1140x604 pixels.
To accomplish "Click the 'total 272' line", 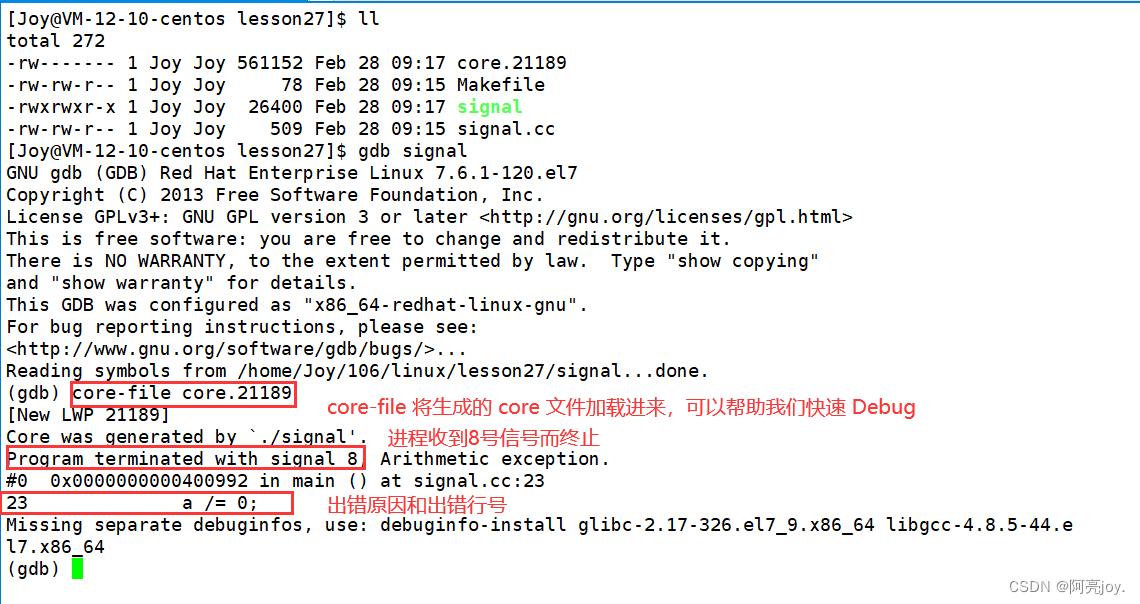I will (56, 41).
